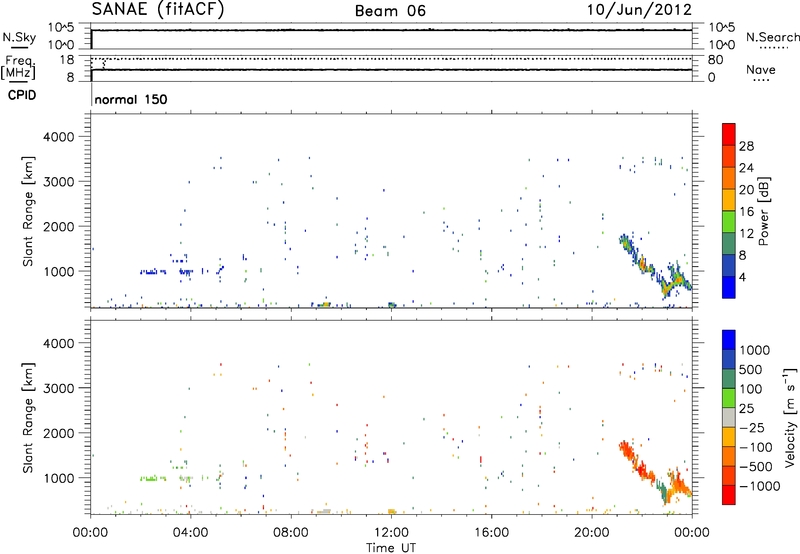
Task: Click the N.Search legend label
Action: click(773, 37)
